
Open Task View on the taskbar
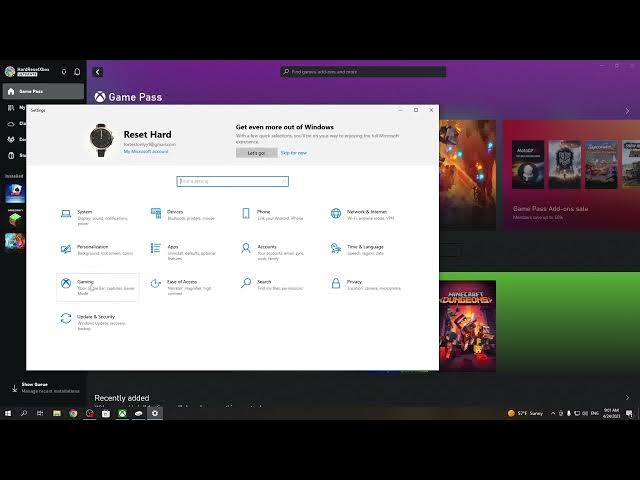(x=40, y=413)
